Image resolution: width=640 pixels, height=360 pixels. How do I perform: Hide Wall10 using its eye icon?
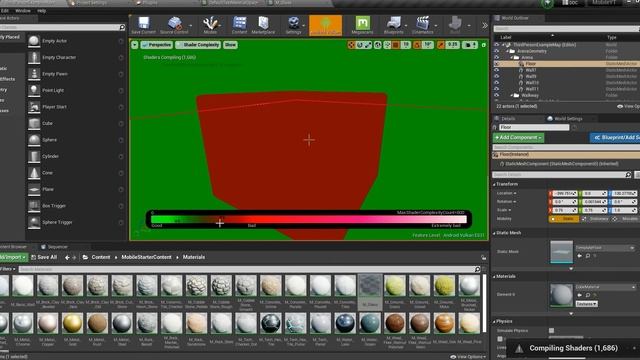pyautogui.click(x=496, y=82)
